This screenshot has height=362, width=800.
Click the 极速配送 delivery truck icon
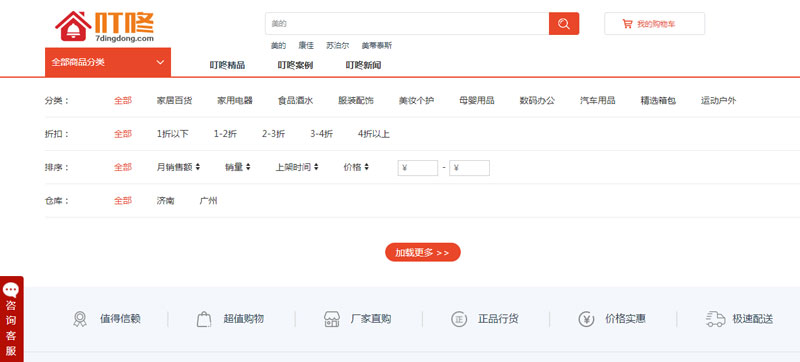point(715,319)
